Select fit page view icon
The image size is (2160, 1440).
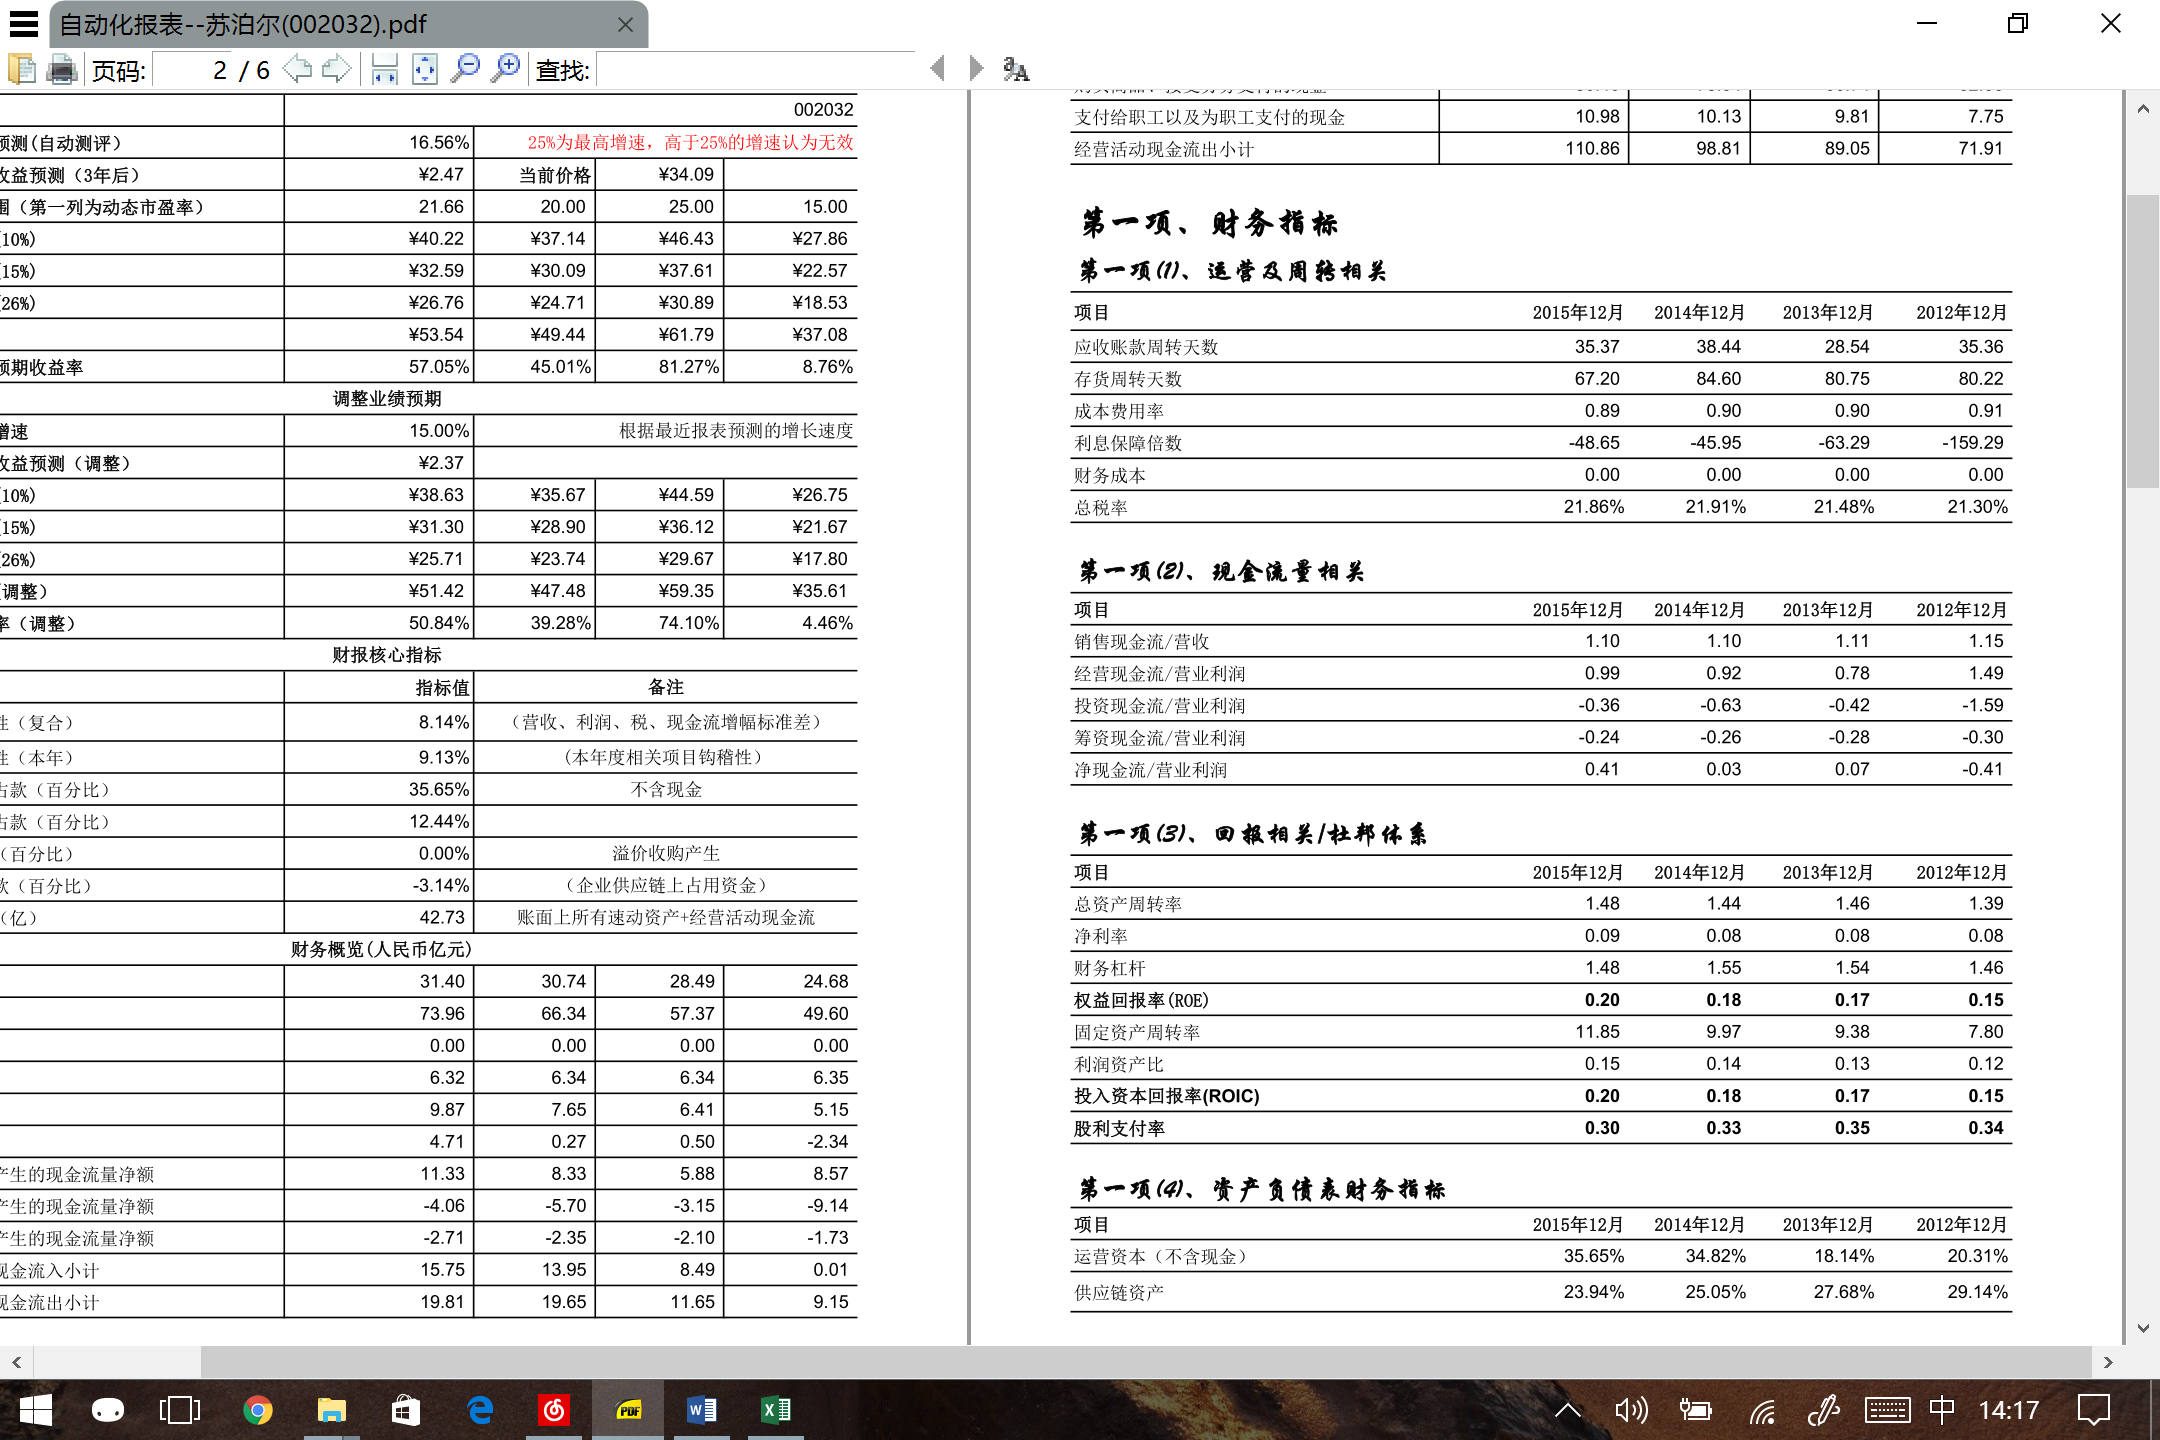425,69
